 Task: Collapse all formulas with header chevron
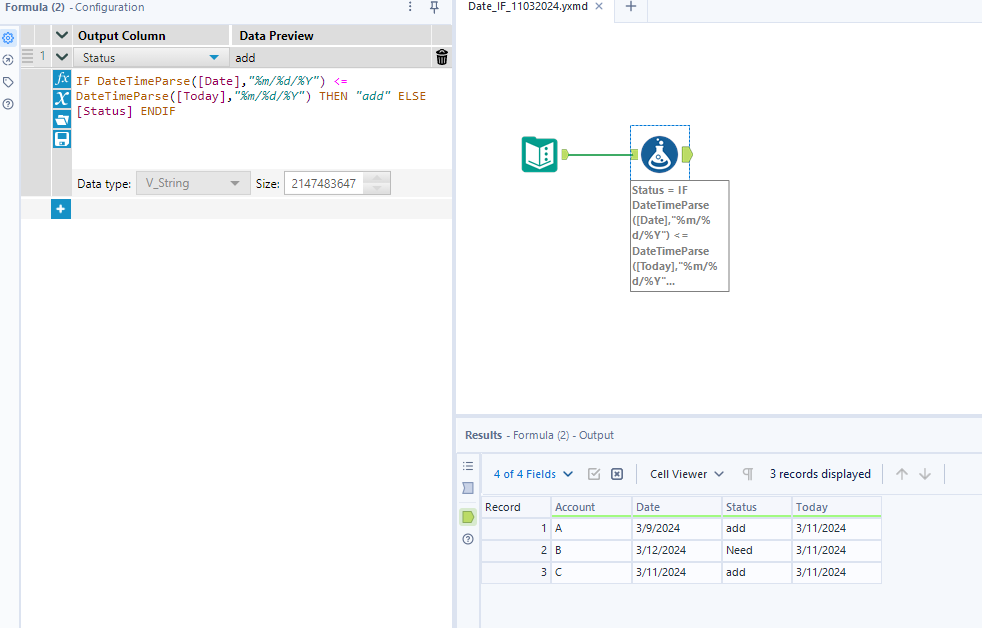click(x=61, y=35)
